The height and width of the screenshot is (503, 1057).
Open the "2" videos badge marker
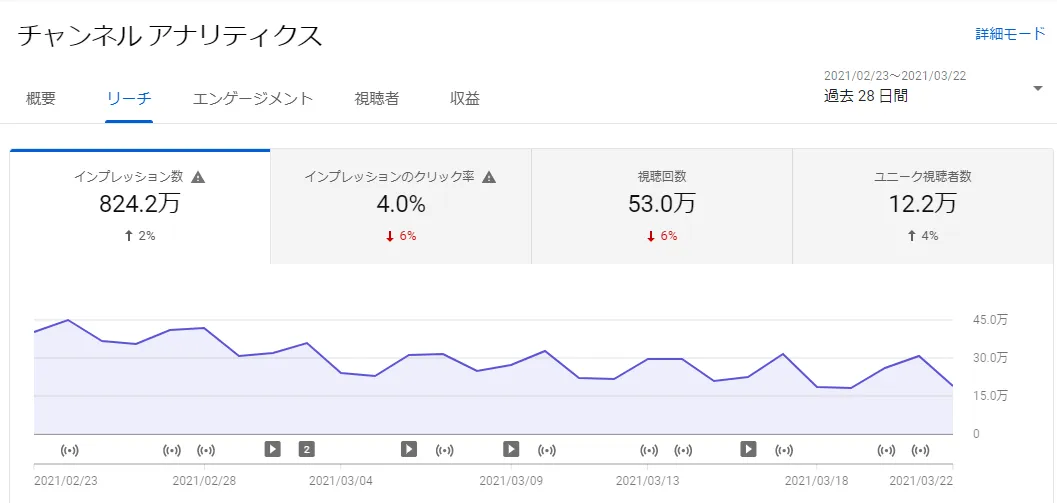point(307,449)
